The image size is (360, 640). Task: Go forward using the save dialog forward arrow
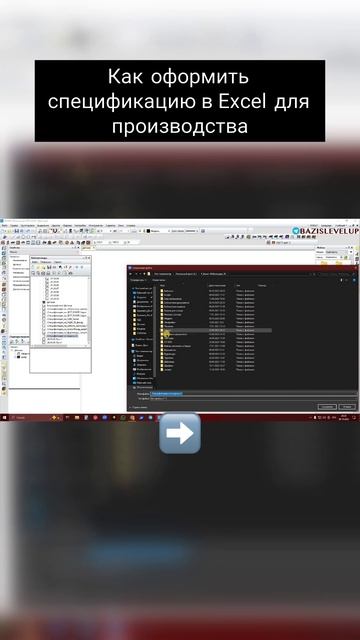[137, 274]
